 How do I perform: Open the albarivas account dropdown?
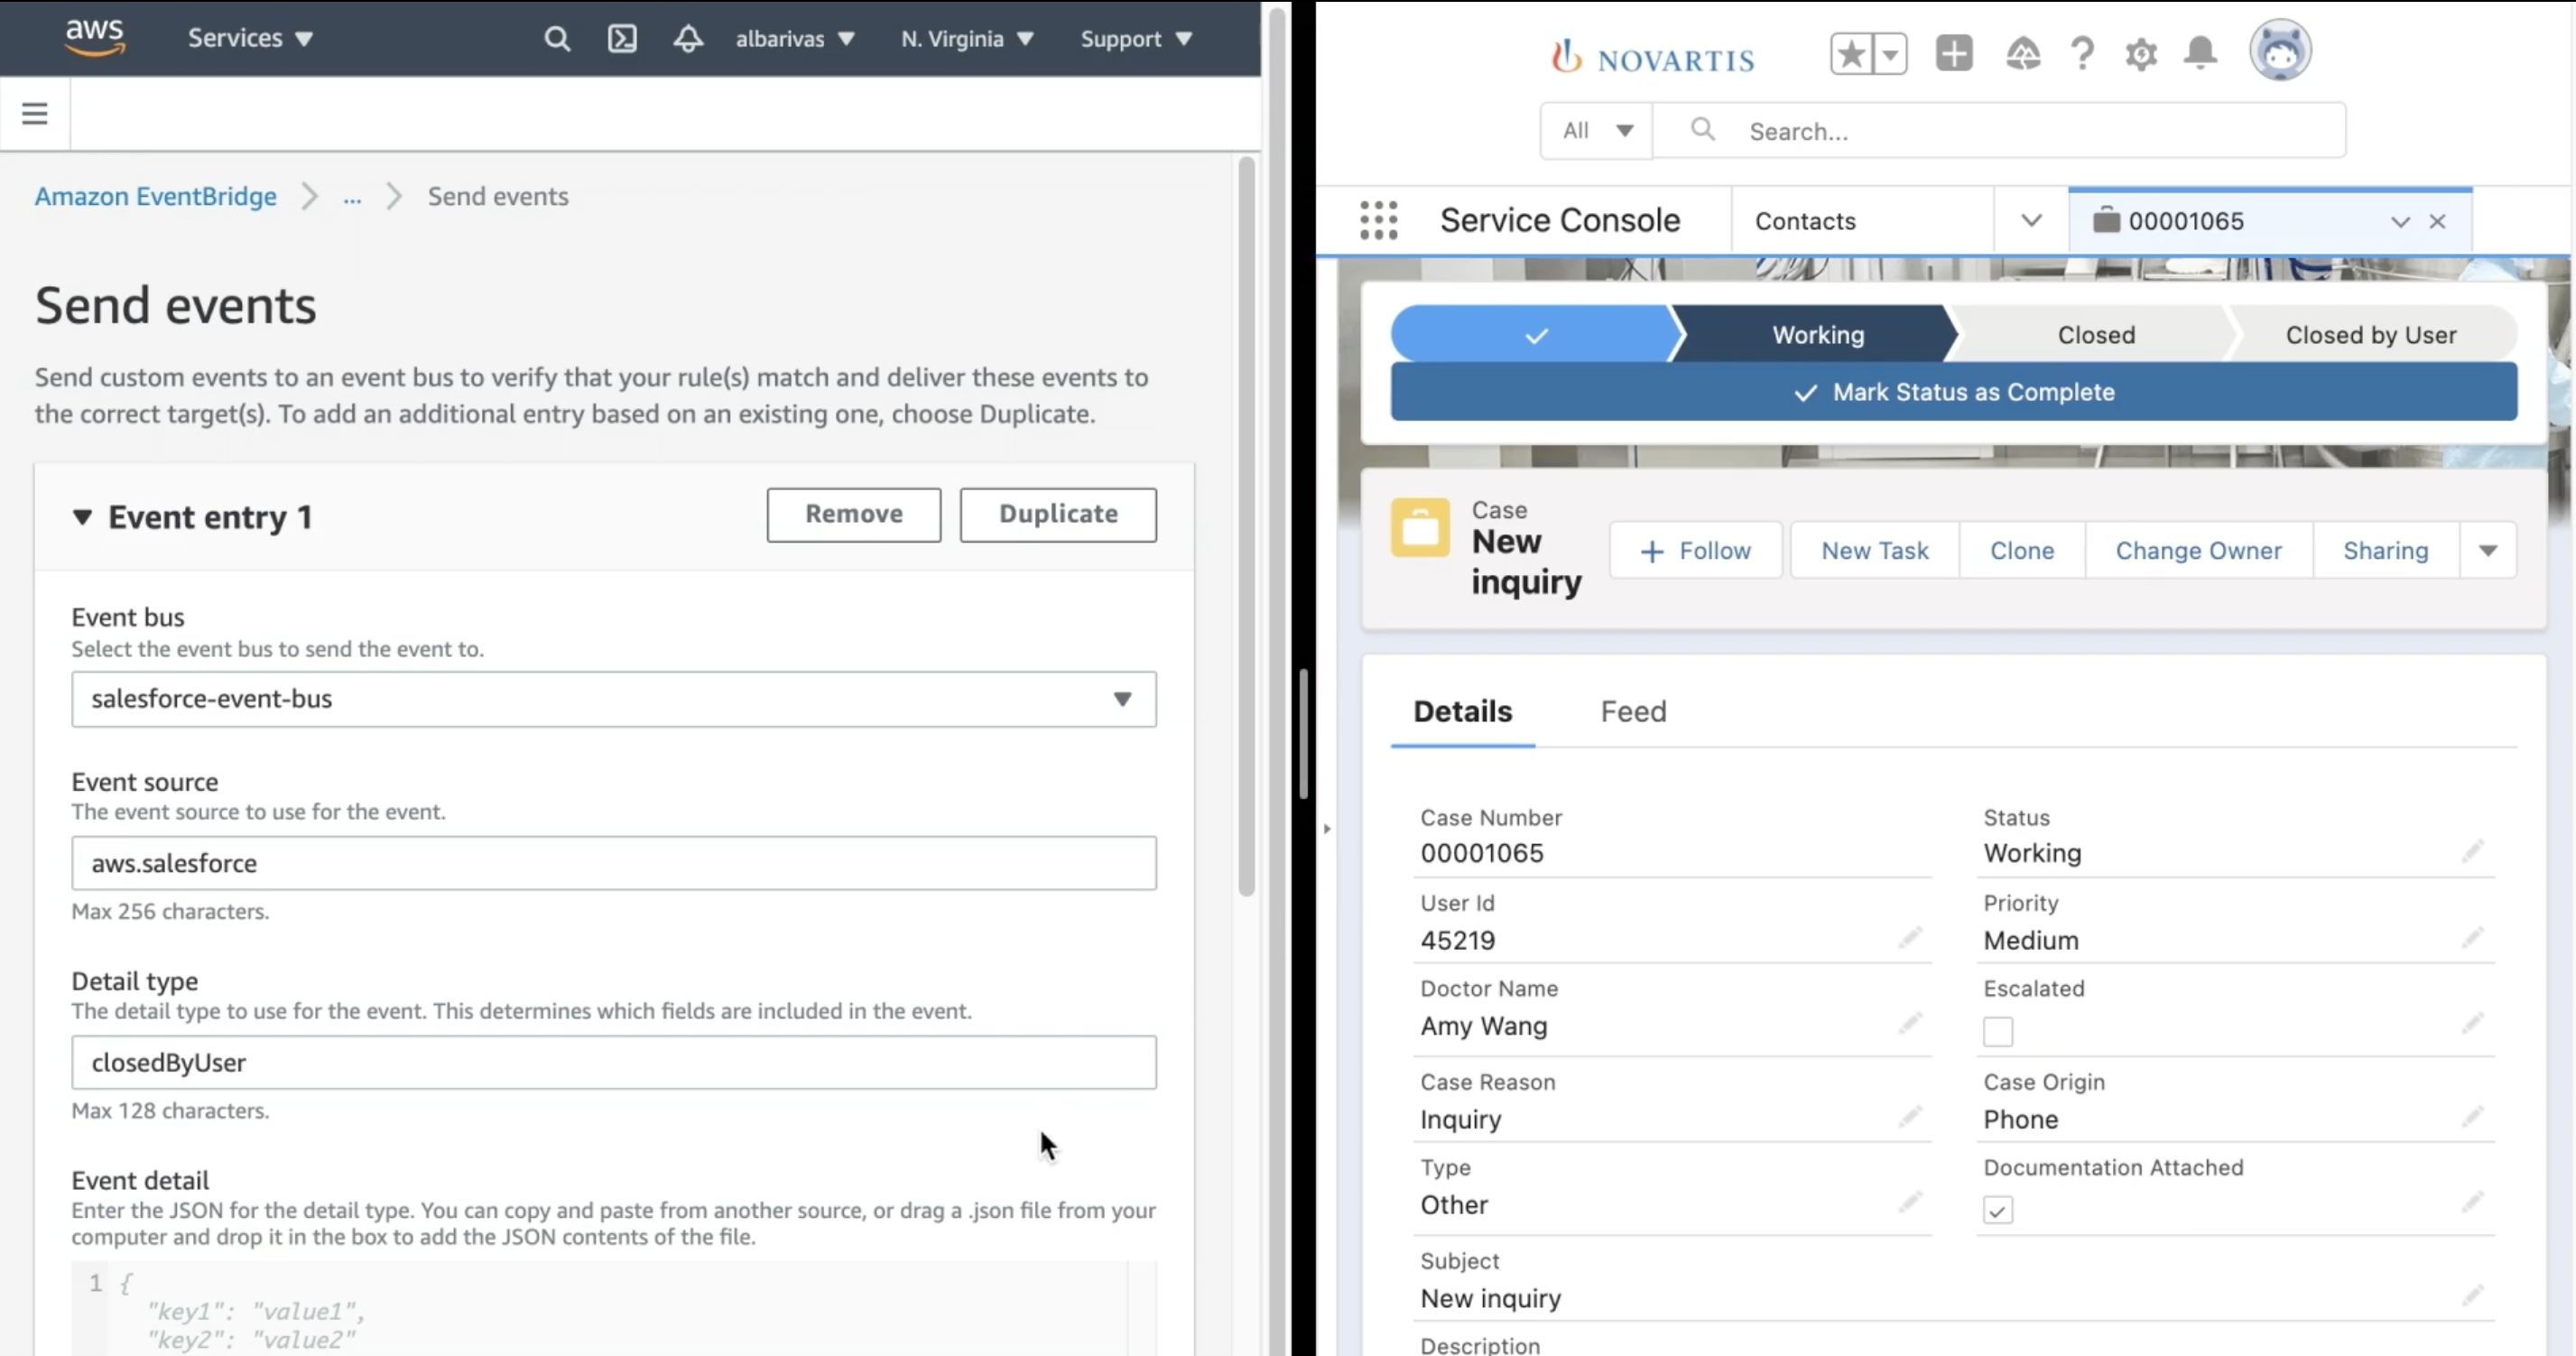click(795, 39)
